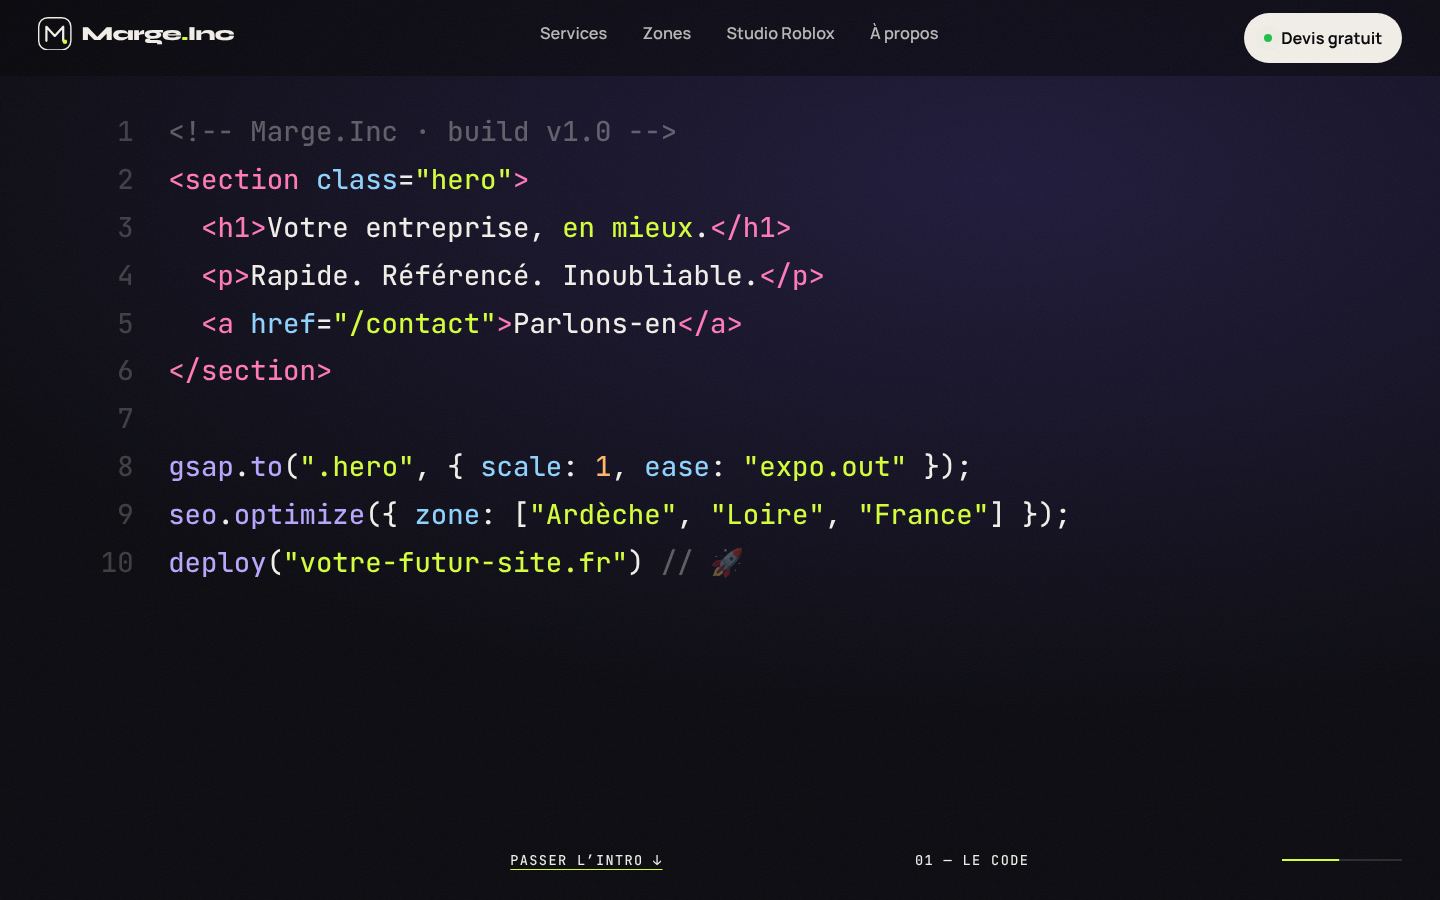This screenshot has height=900, width=1440.
Task: Click the Marge.Inc wordmark
Action: pos(158,34)
